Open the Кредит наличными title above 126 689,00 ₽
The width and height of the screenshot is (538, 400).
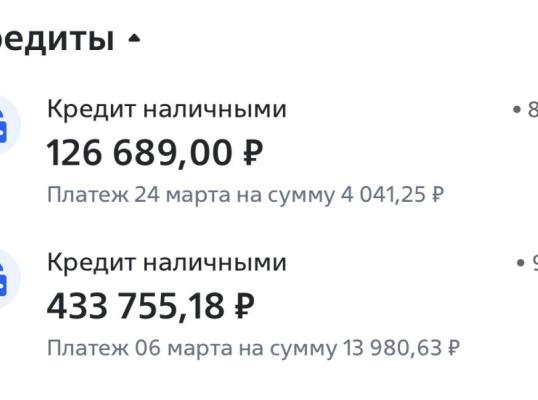[166, 109]
